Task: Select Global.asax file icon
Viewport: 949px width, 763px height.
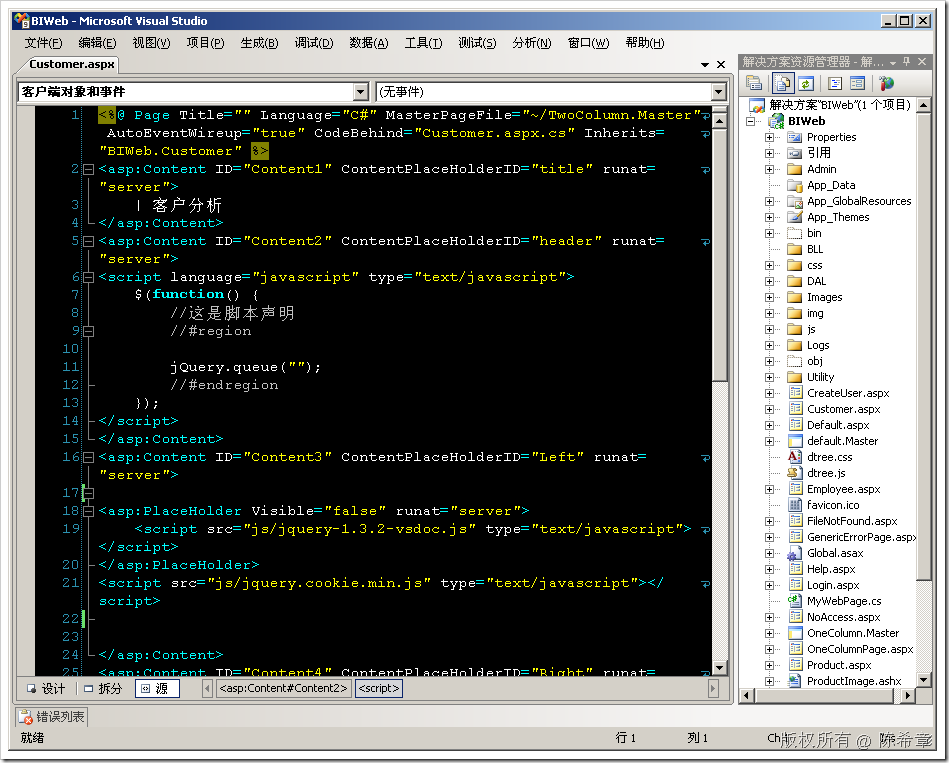Action: (795, 553)
